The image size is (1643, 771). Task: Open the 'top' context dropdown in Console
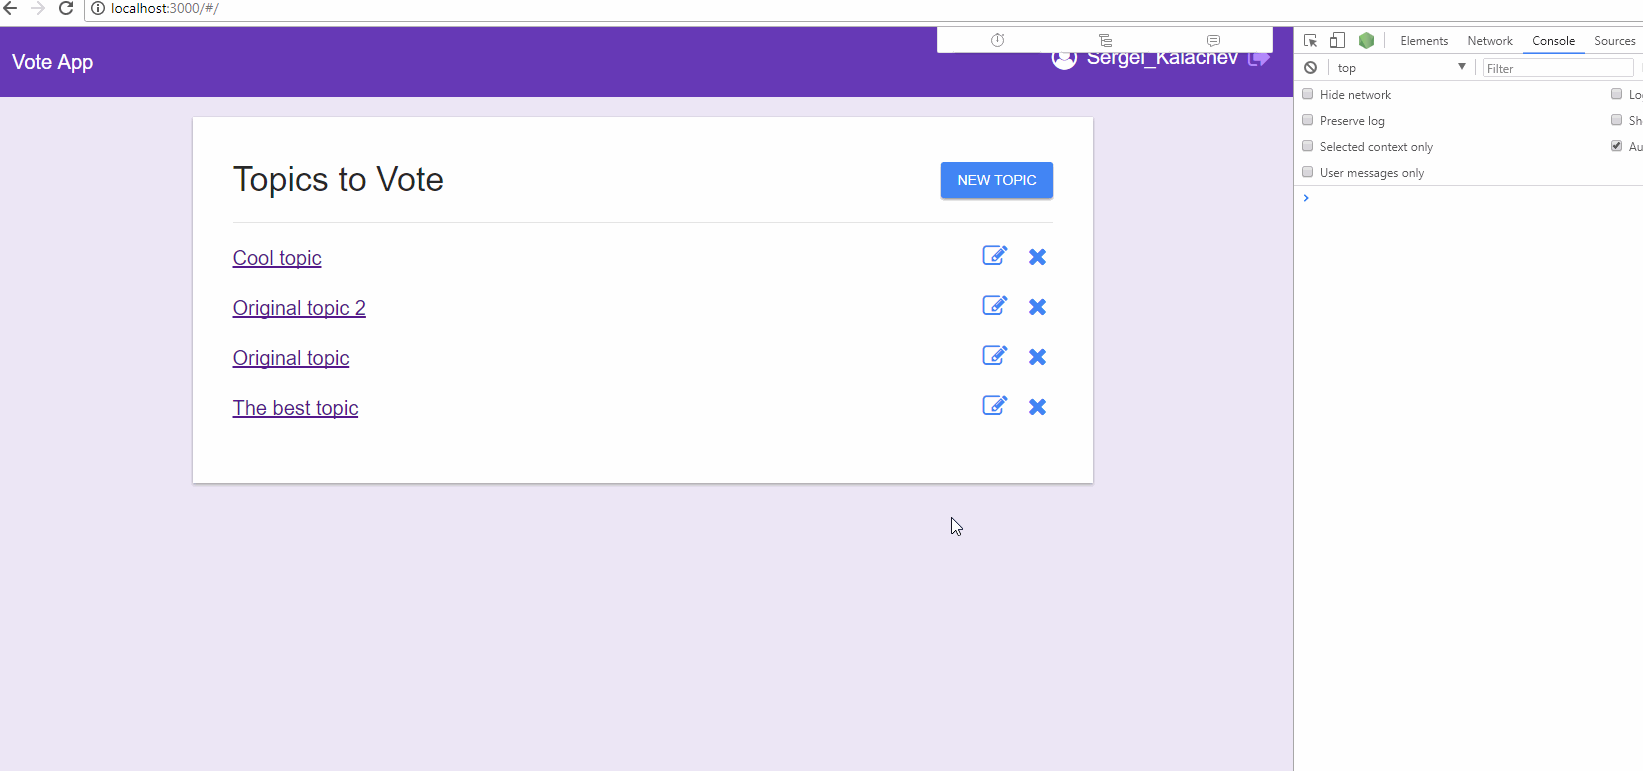pos(1401,68)
